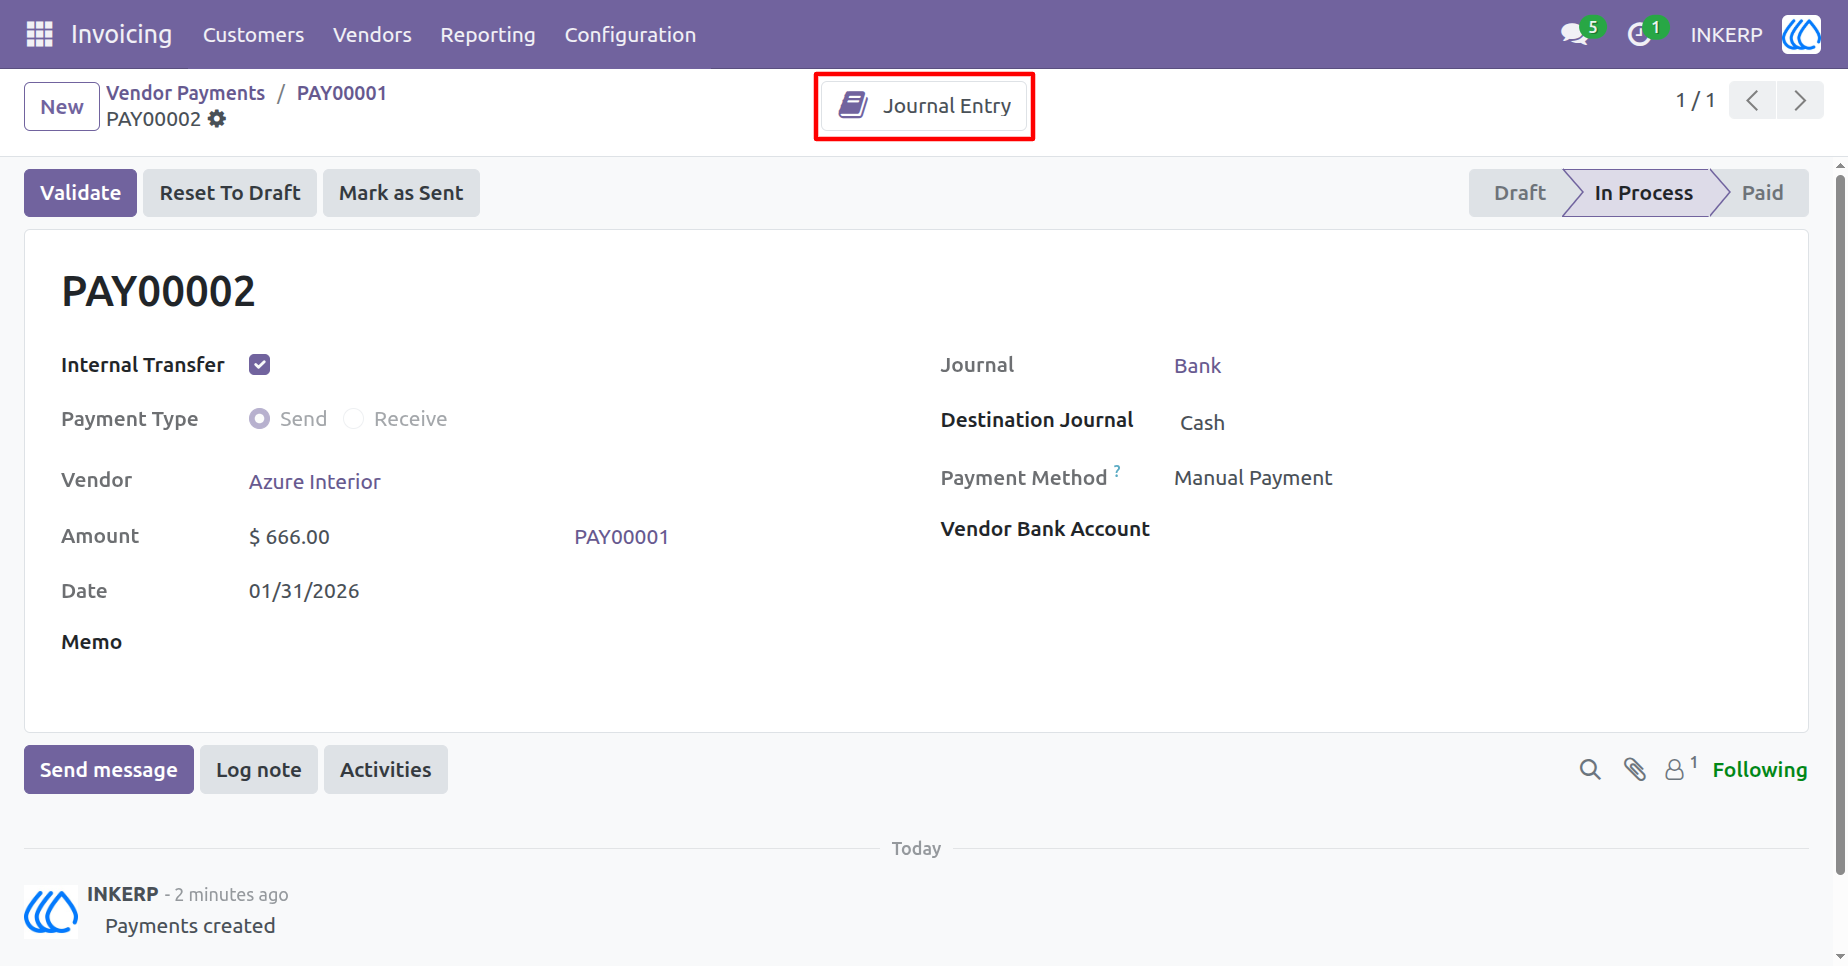Select the Receive payment type radio
Viewport: 1848px width, 966px height.
coord(353,419)
